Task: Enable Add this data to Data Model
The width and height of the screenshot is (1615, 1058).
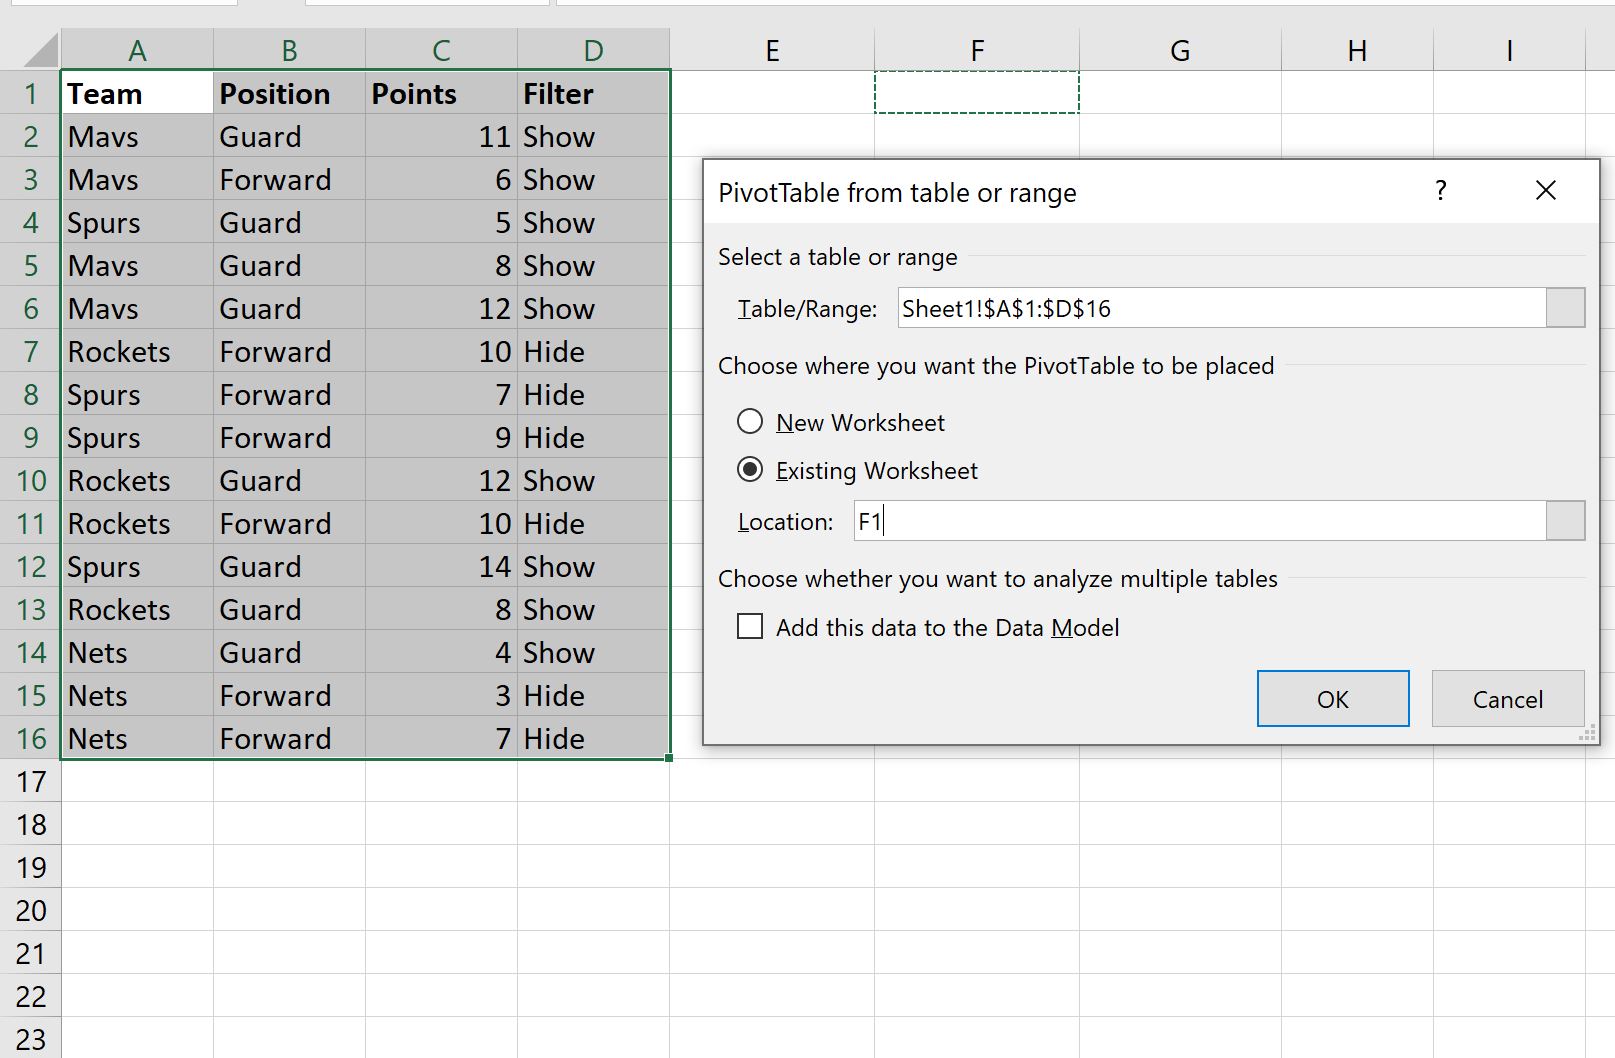Action: [x=750, y=627]
